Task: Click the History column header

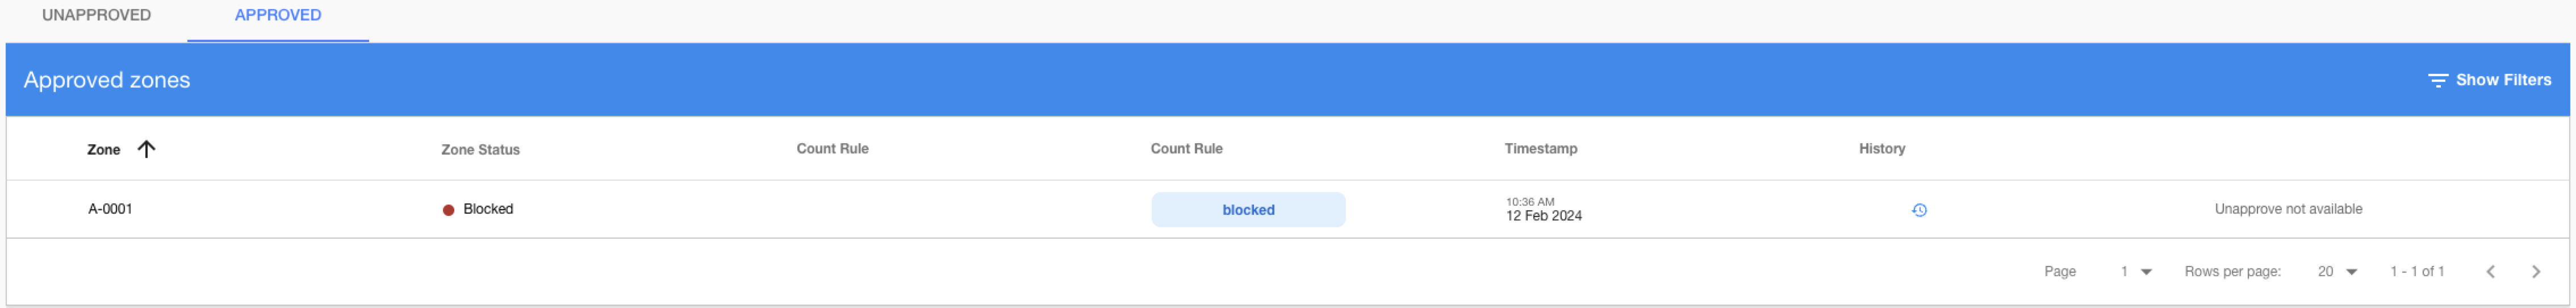Action: [x=1881, y=149]
